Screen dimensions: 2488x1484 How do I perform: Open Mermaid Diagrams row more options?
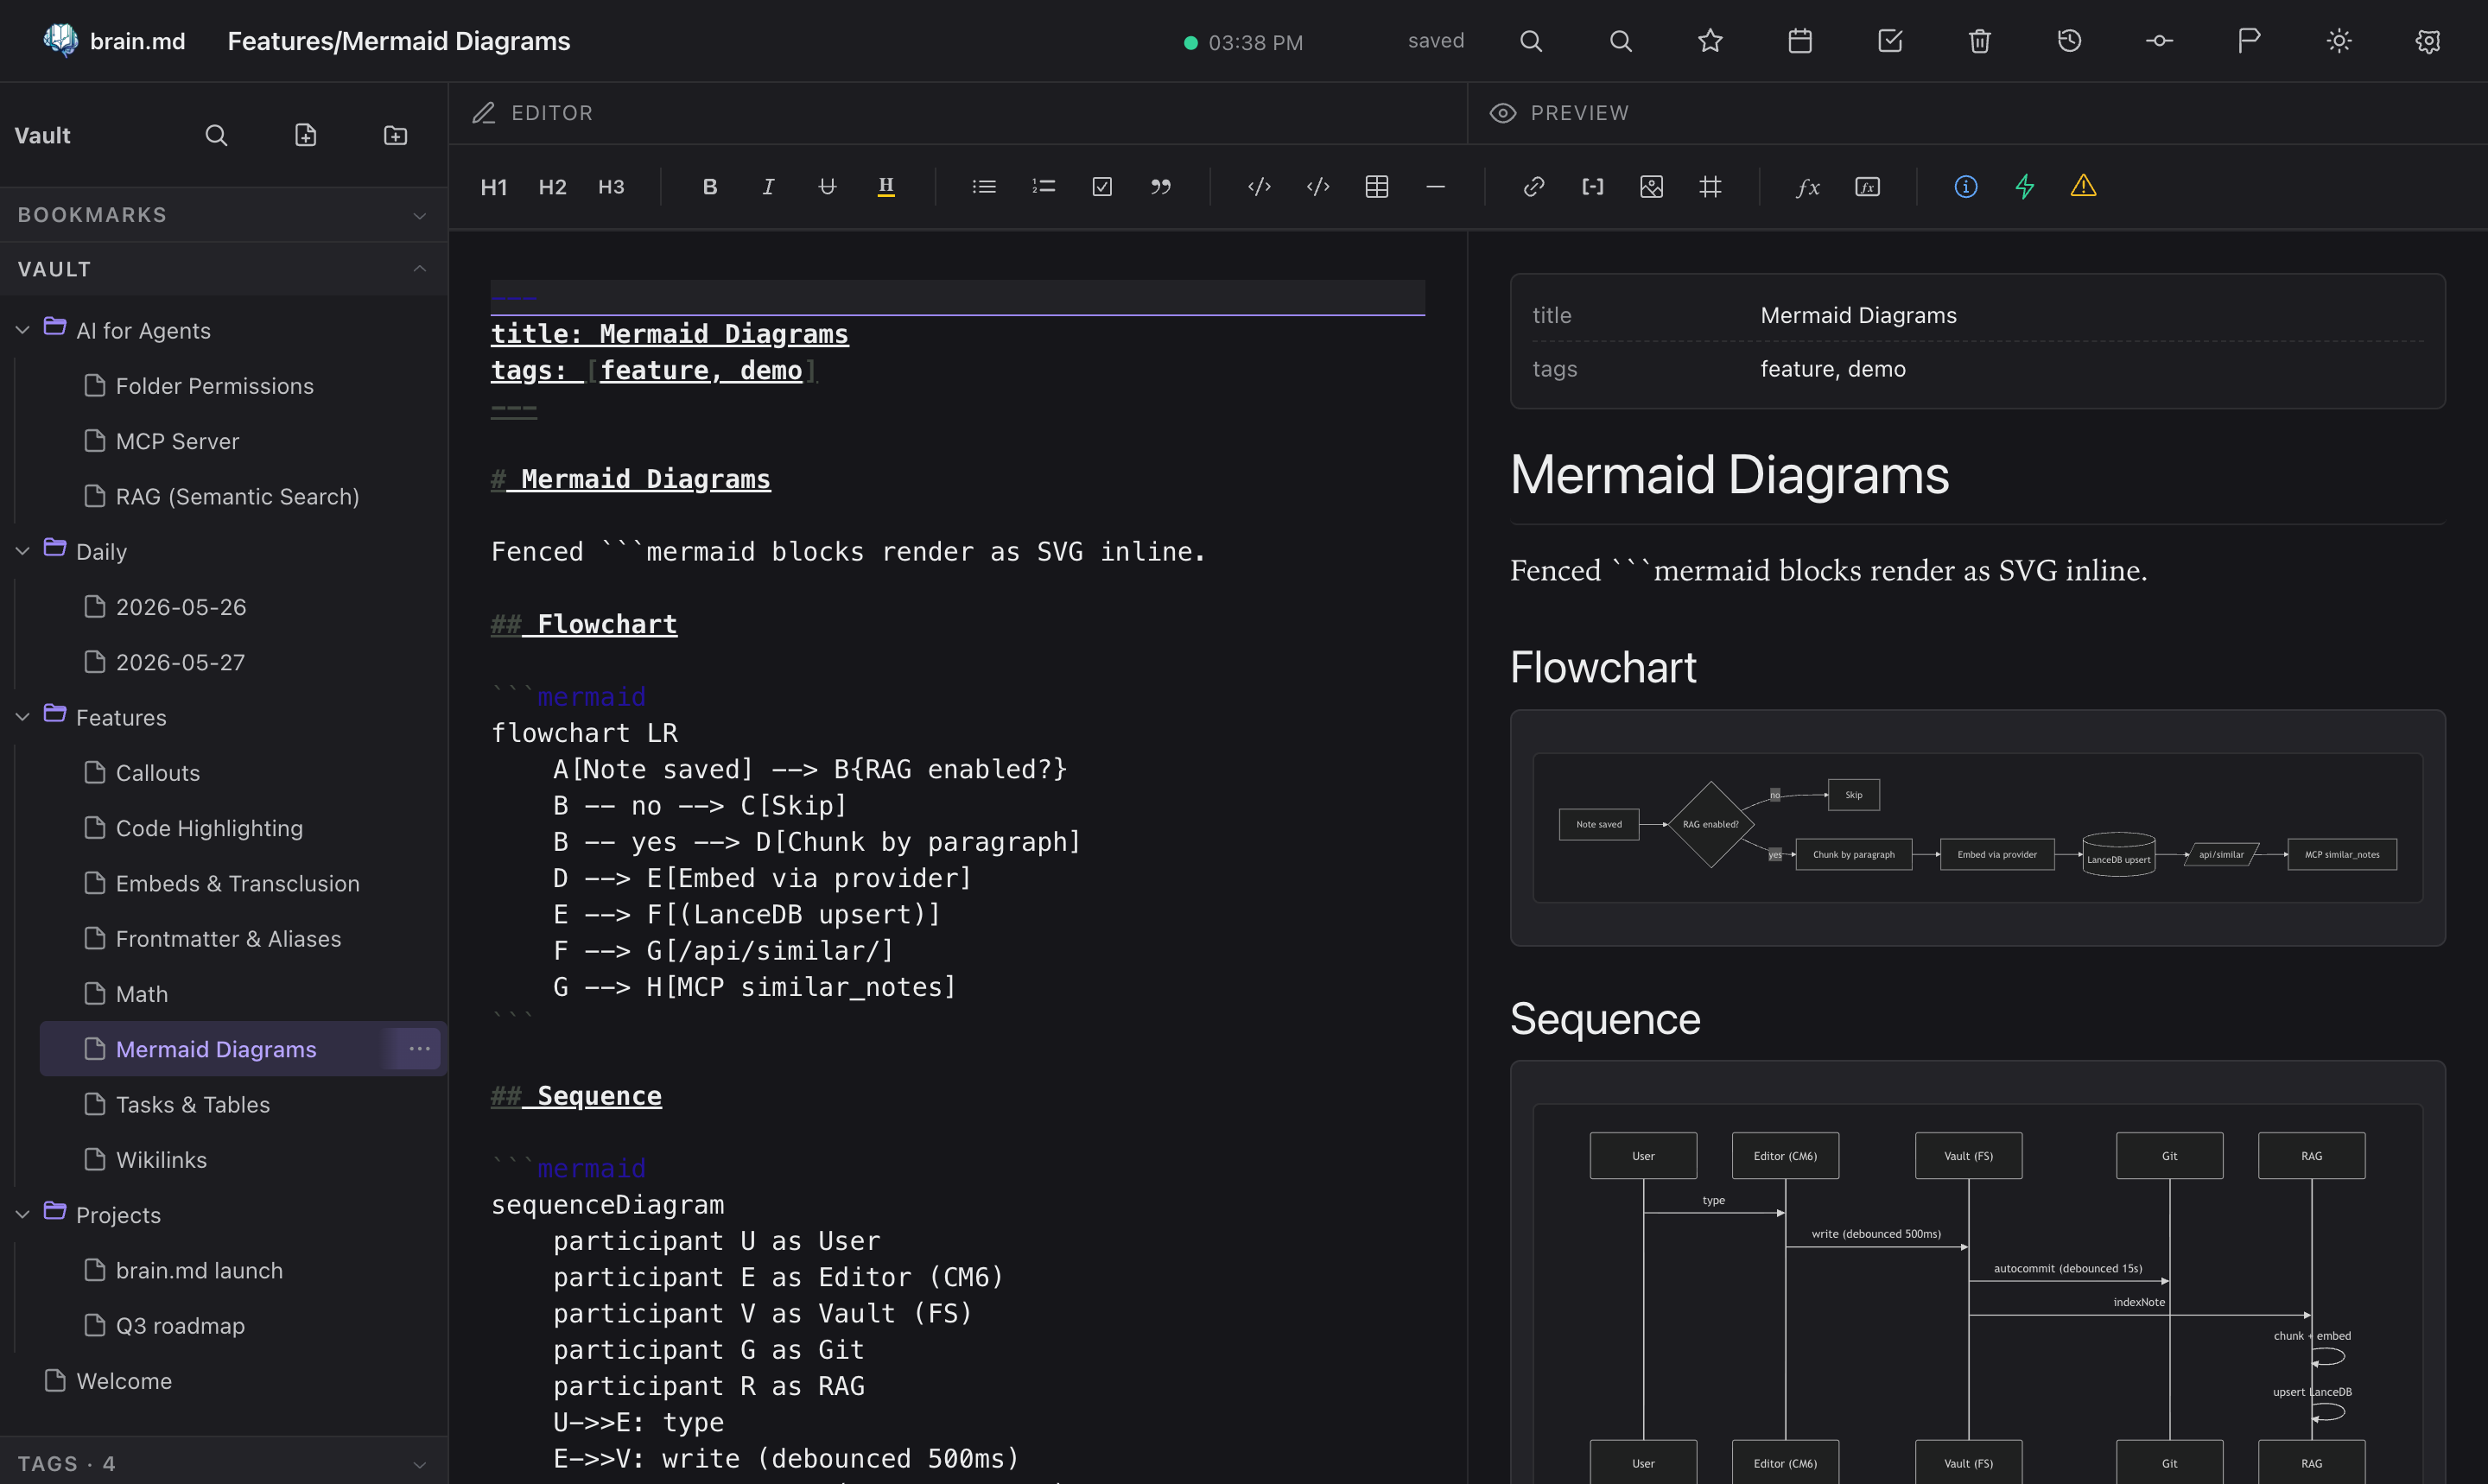tap(419, 1049)
